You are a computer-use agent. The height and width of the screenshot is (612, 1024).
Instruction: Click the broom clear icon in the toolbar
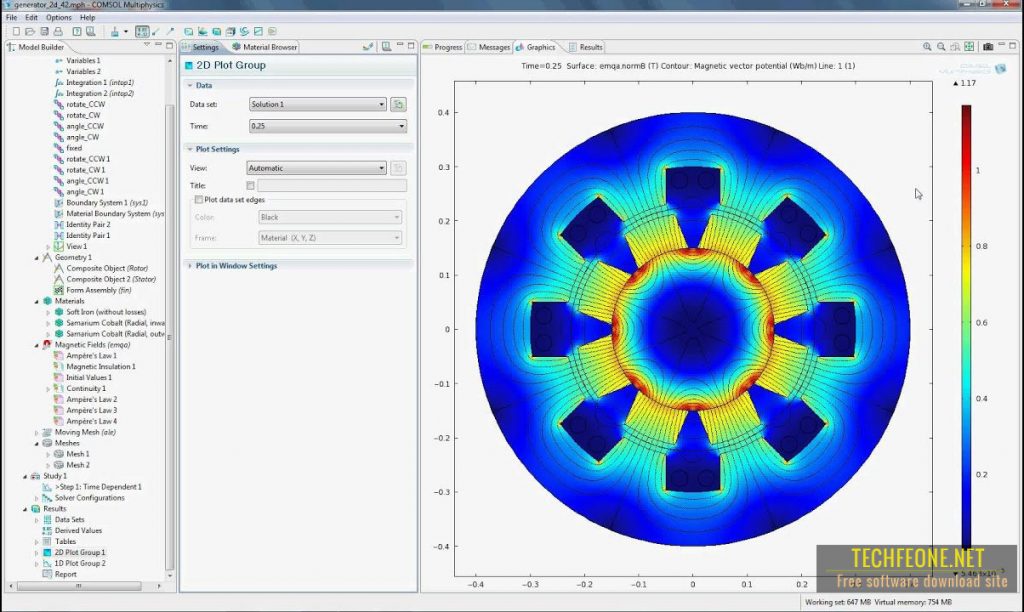coord(114,31)
